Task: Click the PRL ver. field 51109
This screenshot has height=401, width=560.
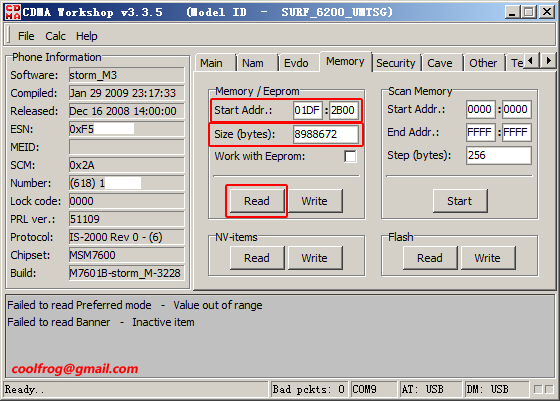Action: (x=126, y=219)
